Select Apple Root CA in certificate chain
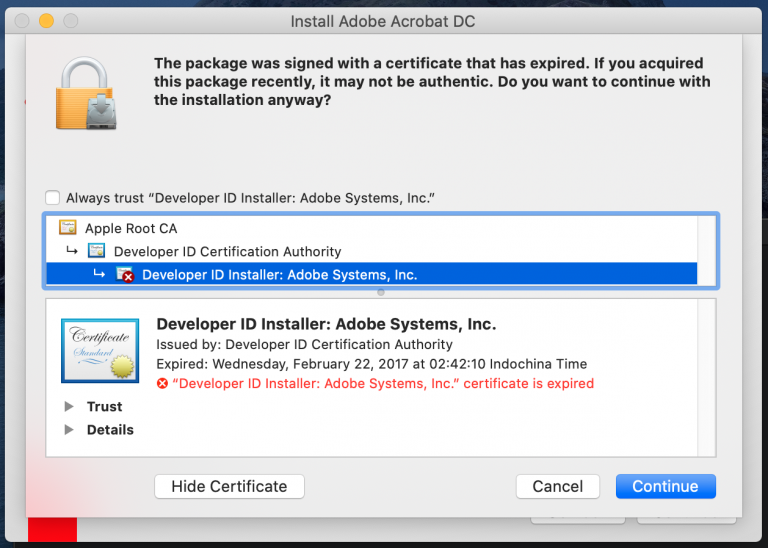The width and height of the screenshot is (768, 548). tap(371, 228)
